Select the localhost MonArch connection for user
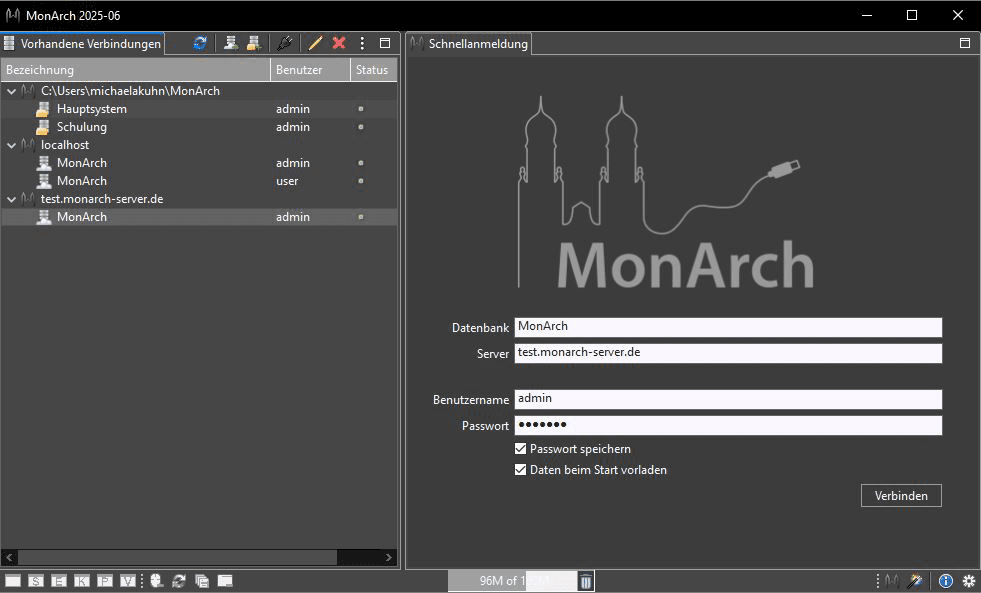The height and width of the screenshot is (593, 981). click(x=199, y=181)
